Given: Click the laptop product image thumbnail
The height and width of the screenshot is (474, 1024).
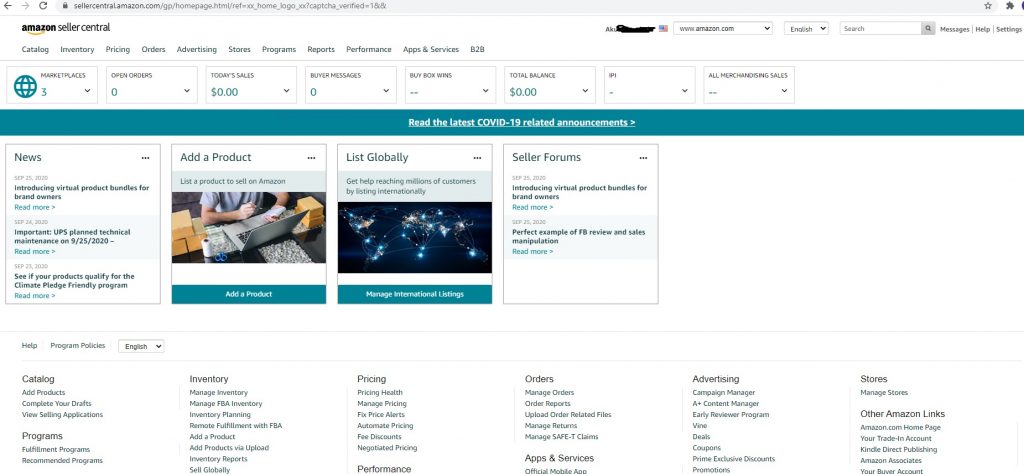Looking at the screenshot, I should (x=249, y=227).
